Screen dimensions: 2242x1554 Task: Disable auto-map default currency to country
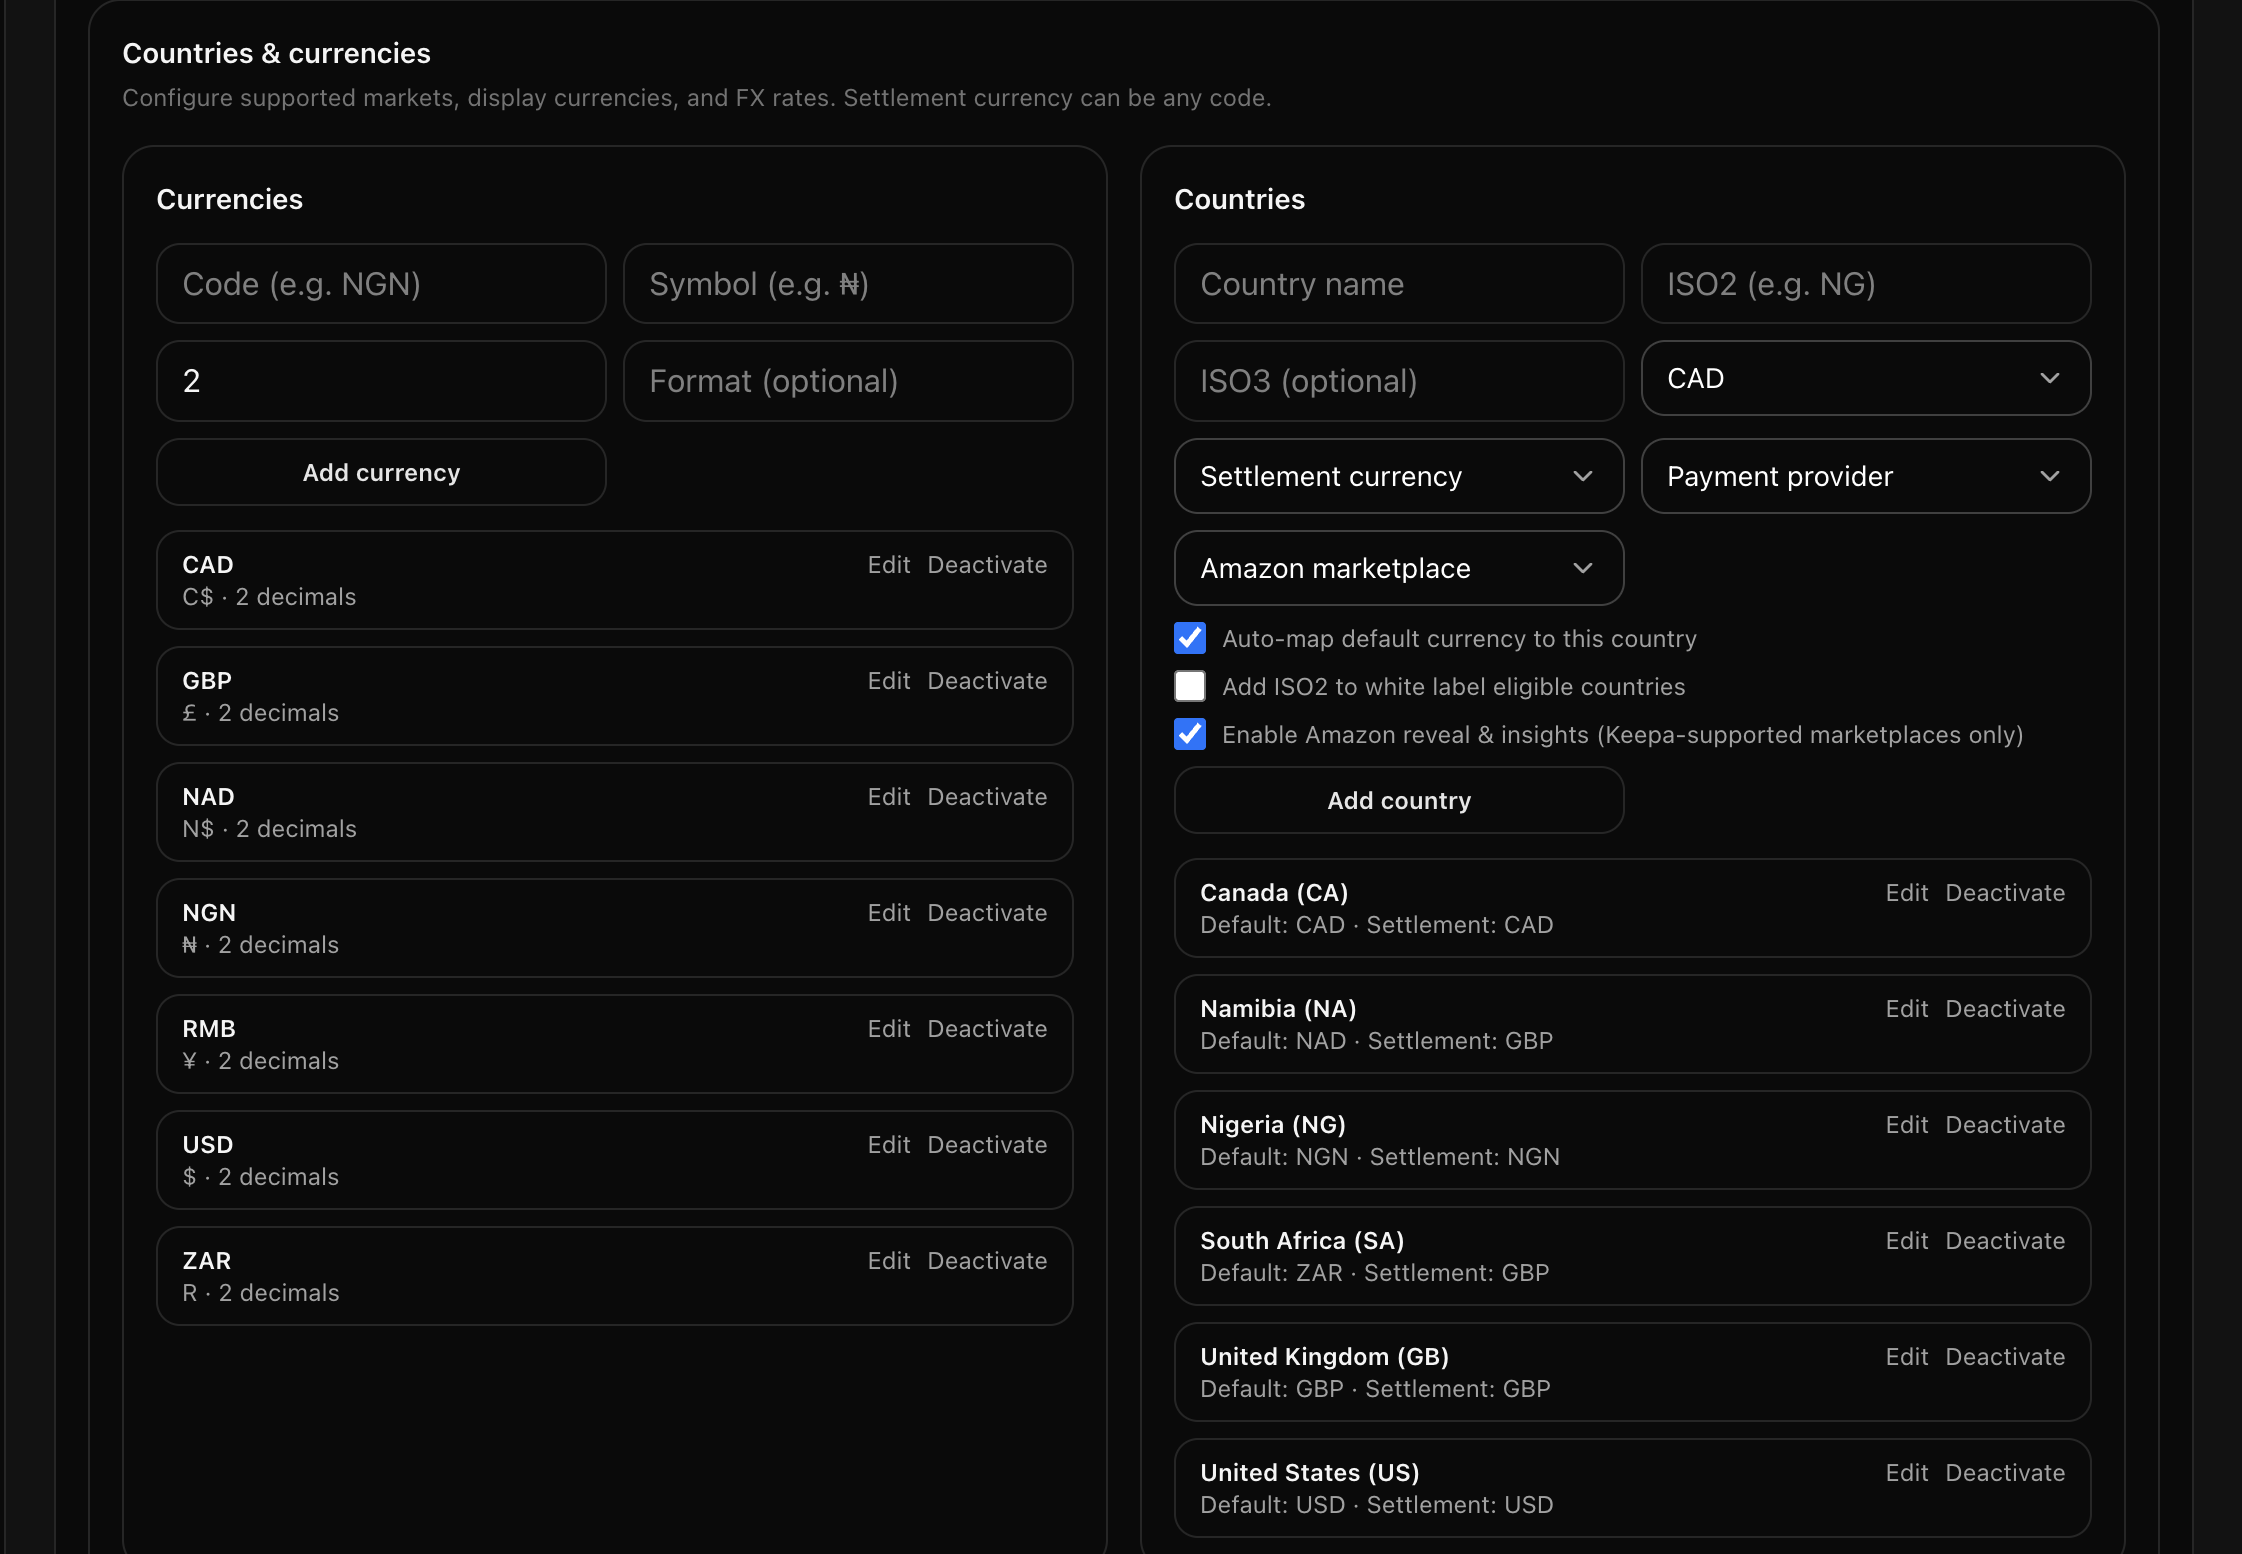point(1190,638)
